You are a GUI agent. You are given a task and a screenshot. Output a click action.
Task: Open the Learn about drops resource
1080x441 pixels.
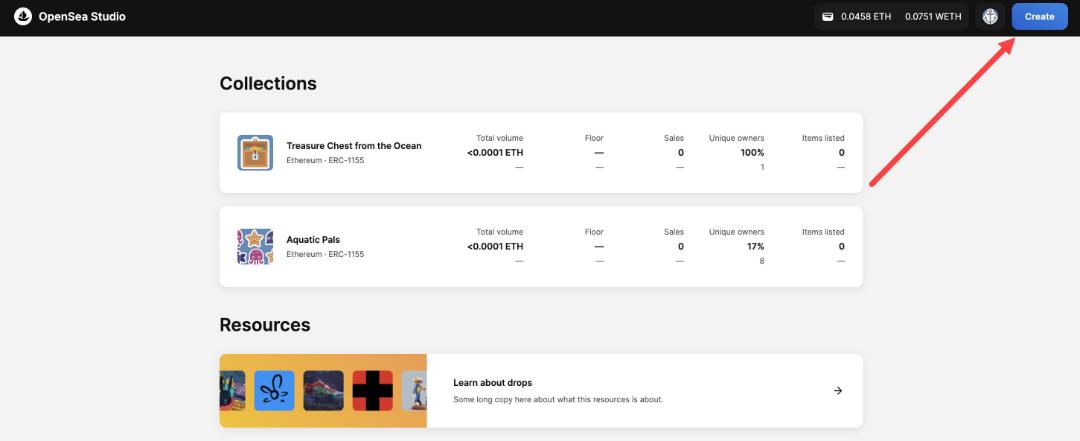[541, 391]
